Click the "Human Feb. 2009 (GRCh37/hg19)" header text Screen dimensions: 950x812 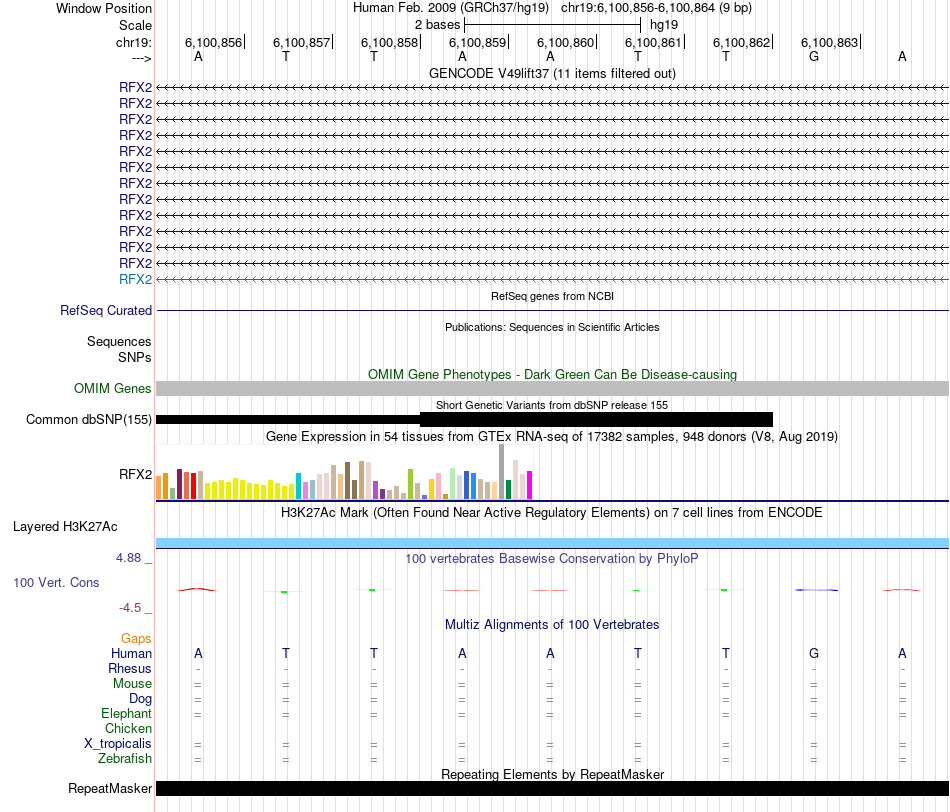point(451,8)
